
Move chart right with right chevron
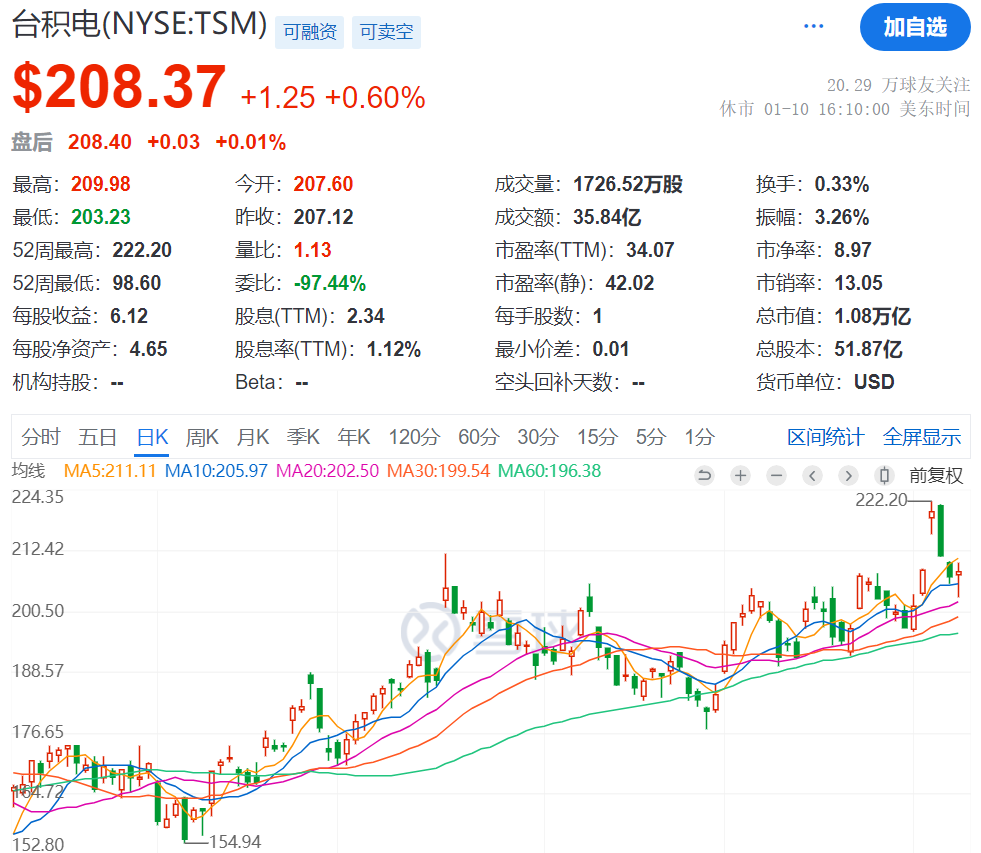pyautogui.click(x=848, y=476)
